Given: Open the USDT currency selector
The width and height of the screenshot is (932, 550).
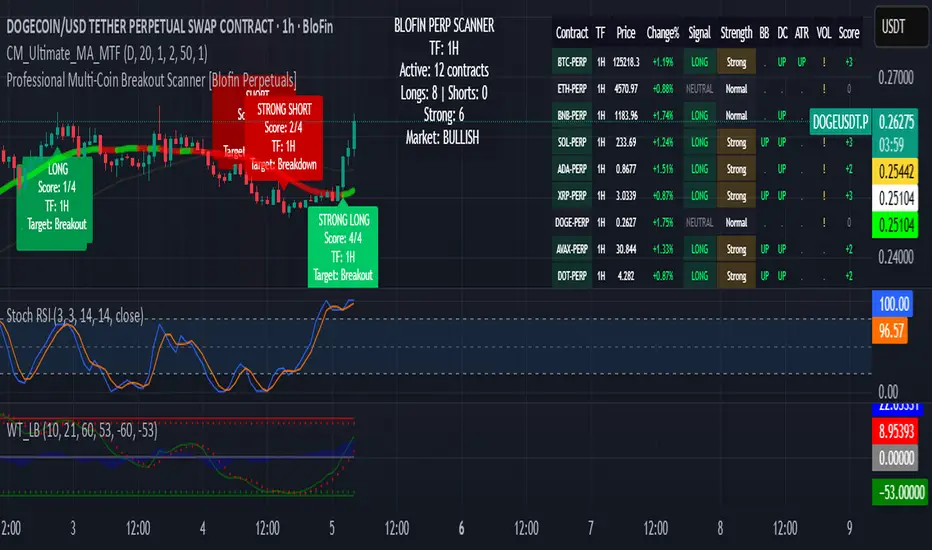Looking at the screenshot, I should pos(901,27).
